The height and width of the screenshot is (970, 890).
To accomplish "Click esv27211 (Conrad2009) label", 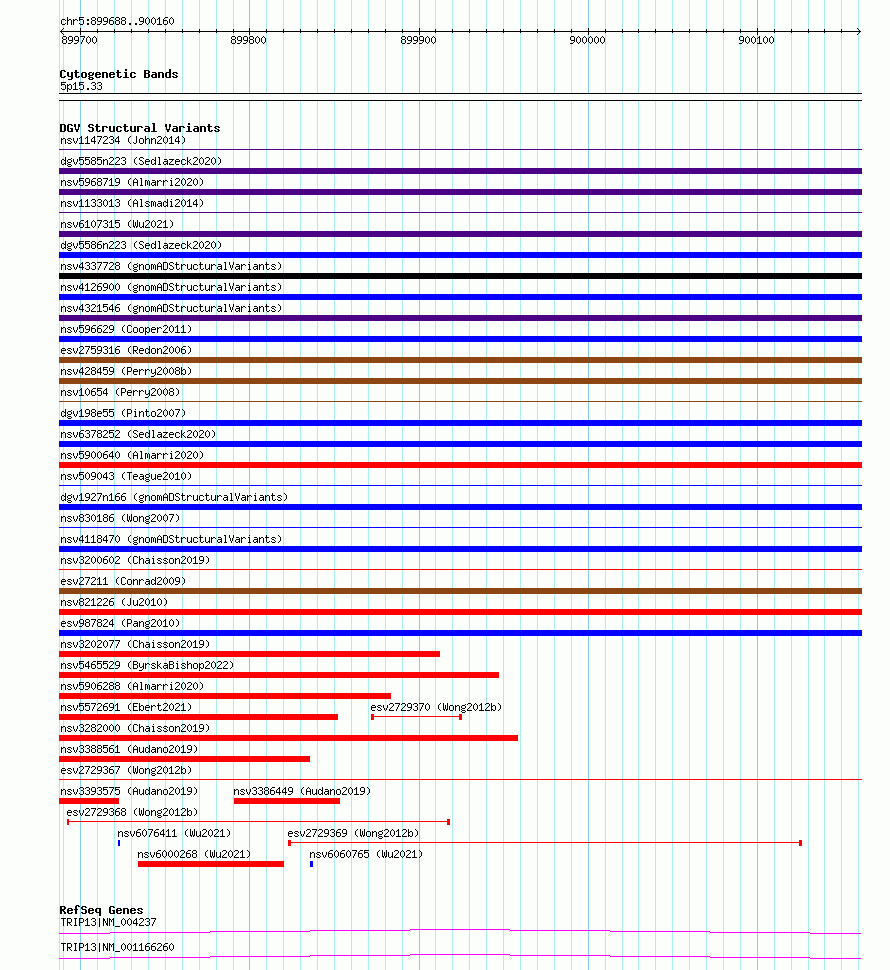I will click(x=123, y=582).
